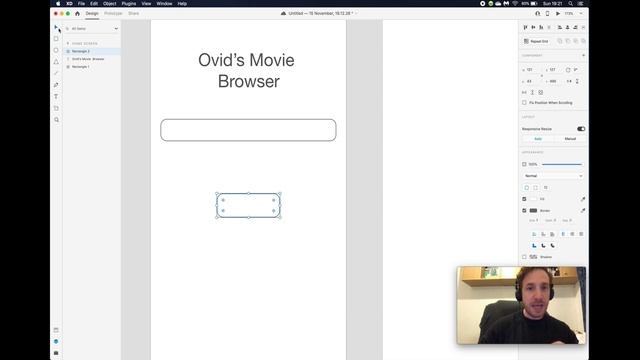Switch to the Share tab
Image resolution: width=640 pixels, height=360 pixels.
pyautogui.click(x=133, y=13)
